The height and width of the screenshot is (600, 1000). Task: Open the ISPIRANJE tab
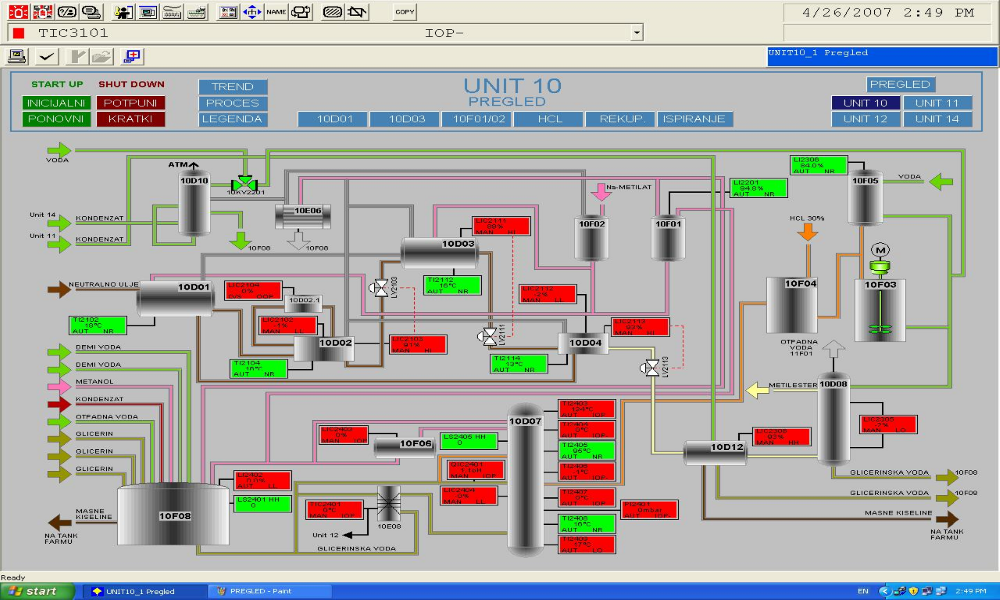click(x=695, y=119)
